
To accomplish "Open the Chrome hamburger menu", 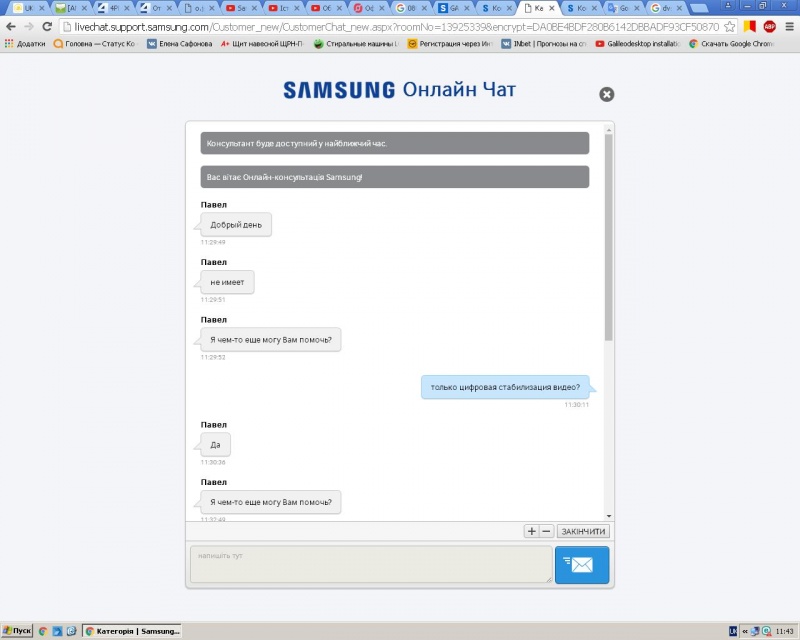I will 789,27.
